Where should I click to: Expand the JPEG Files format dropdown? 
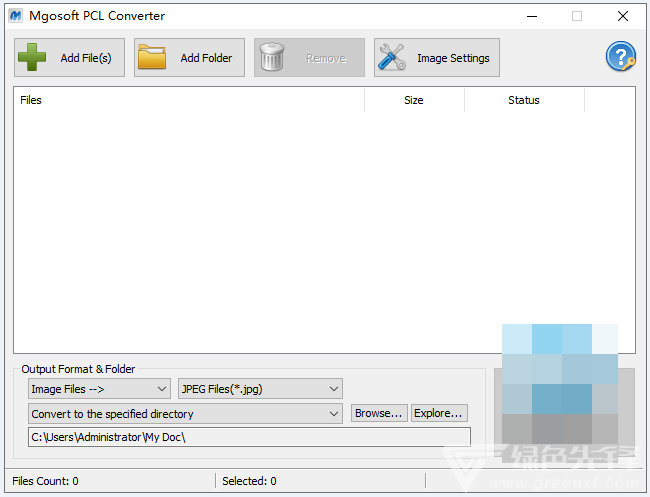coord(260,389)
